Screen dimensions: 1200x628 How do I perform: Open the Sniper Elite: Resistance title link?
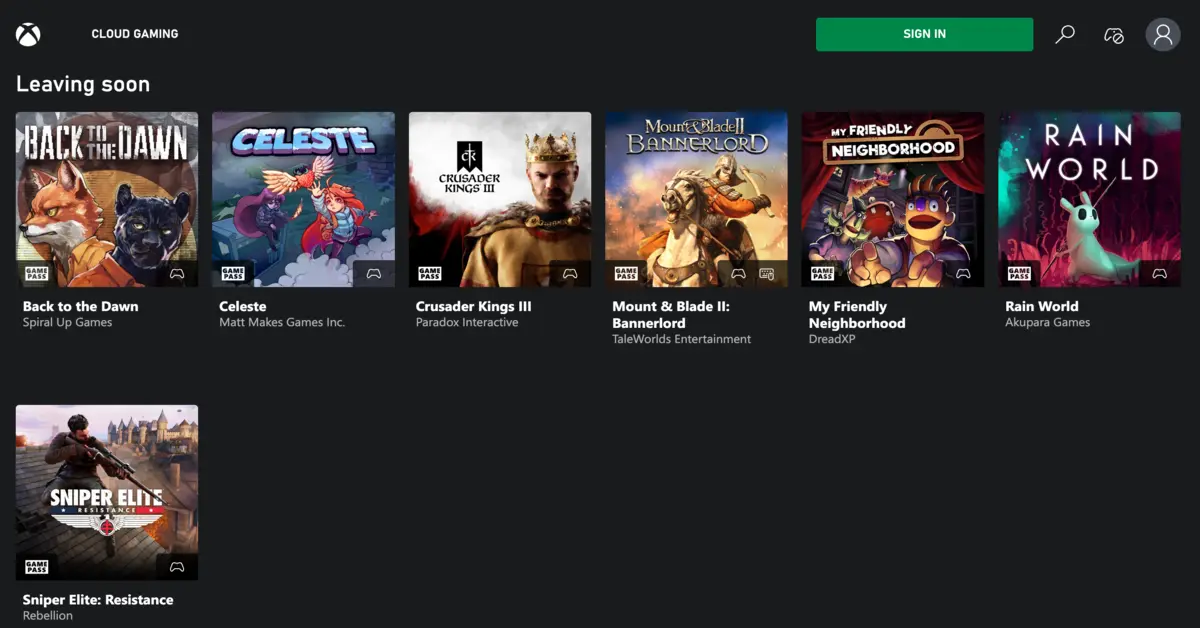click(x=98, y=600)
